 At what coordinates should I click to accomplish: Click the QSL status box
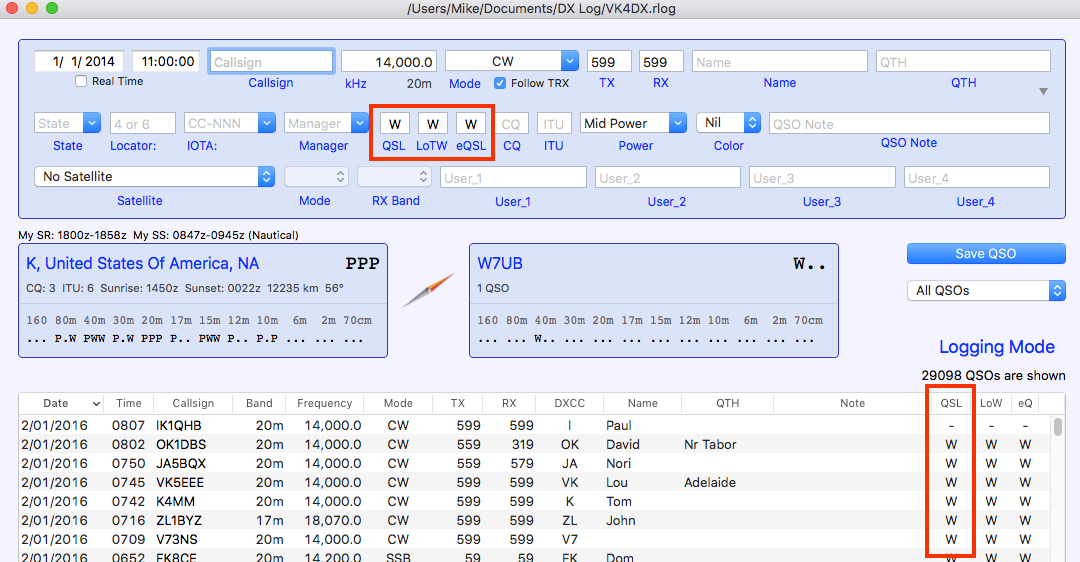tap(395, 124)
